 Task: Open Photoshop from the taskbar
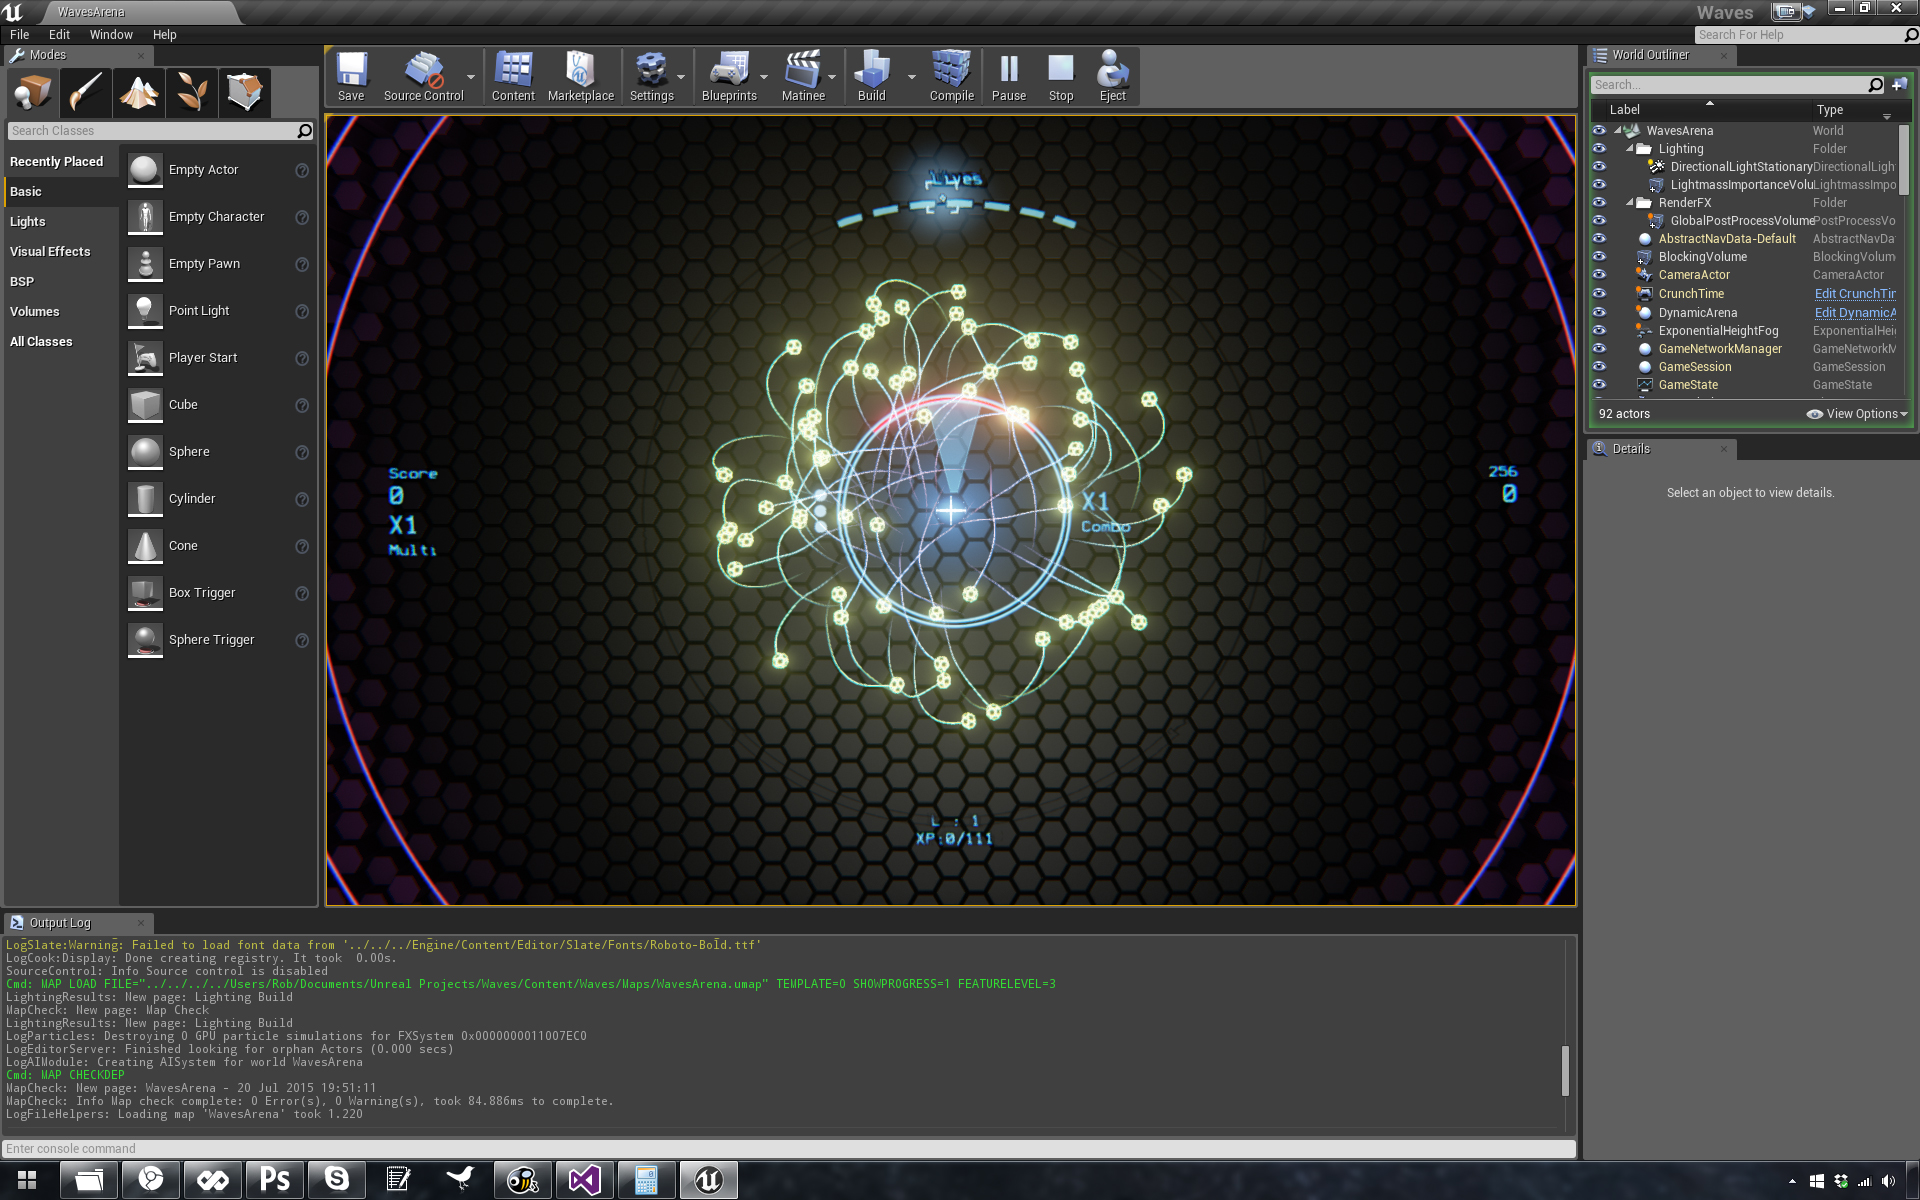pos(275,1181)
